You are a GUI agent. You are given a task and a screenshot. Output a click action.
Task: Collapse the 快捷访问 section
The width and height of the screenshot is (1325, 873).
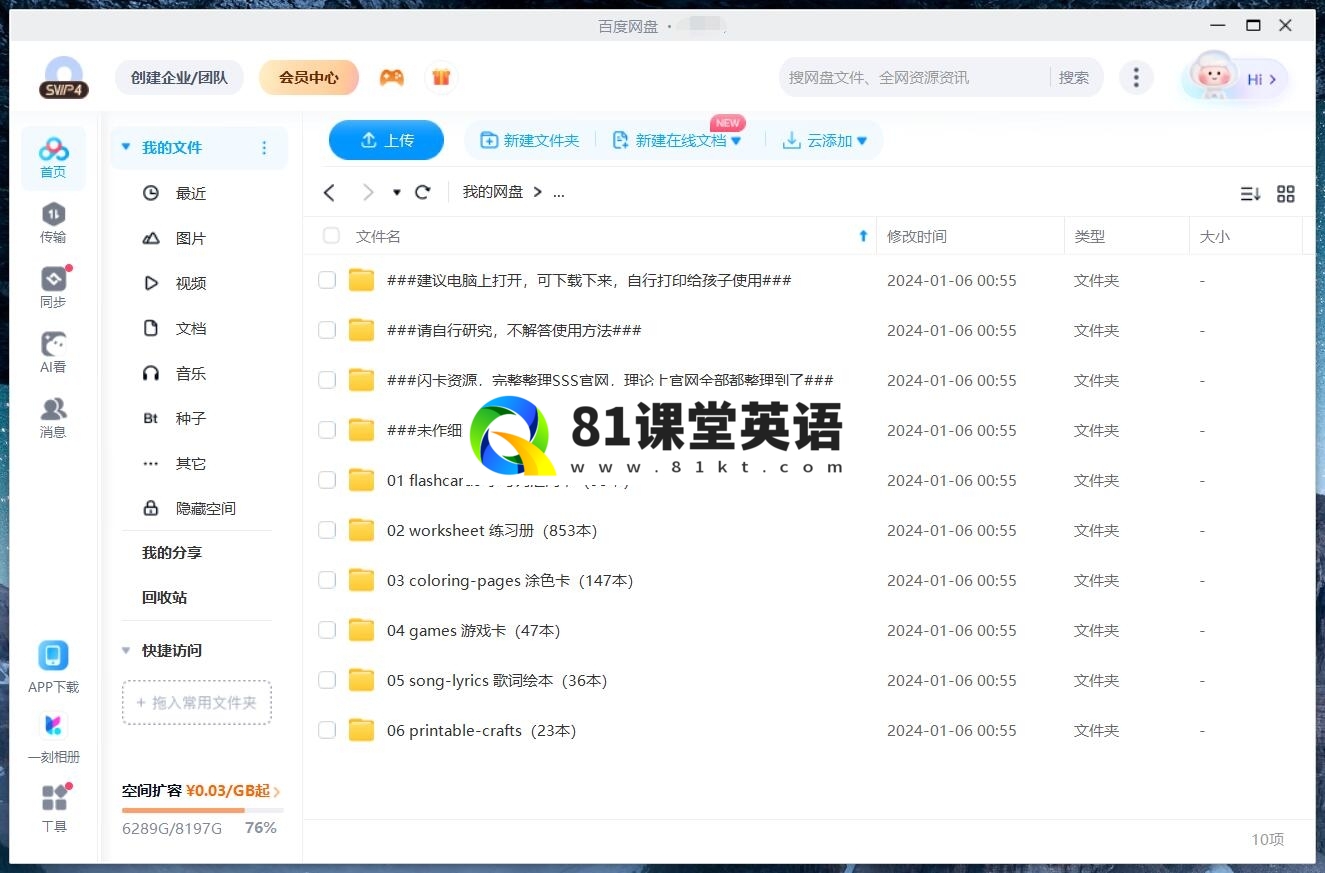click(x=126, y=650)
